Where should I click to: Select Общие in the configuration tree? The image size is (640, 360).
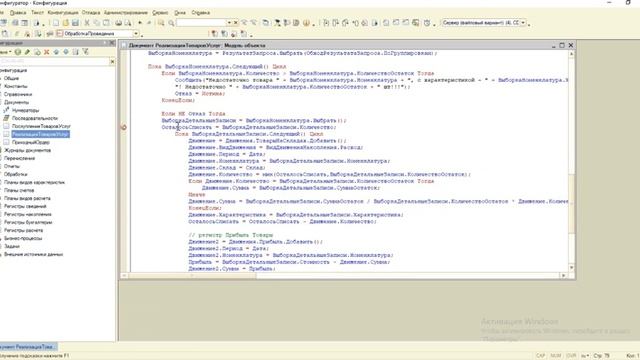tap(11, 78)
